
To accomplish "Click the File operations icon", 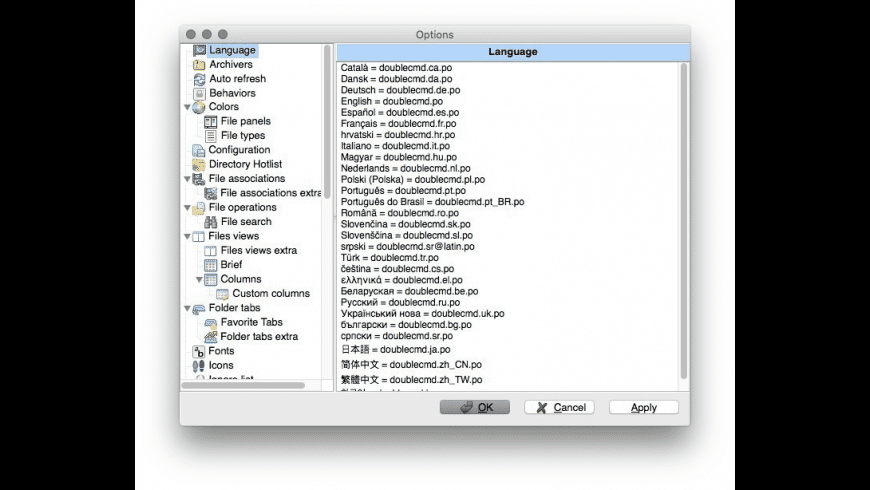I will tap(199, 208).
